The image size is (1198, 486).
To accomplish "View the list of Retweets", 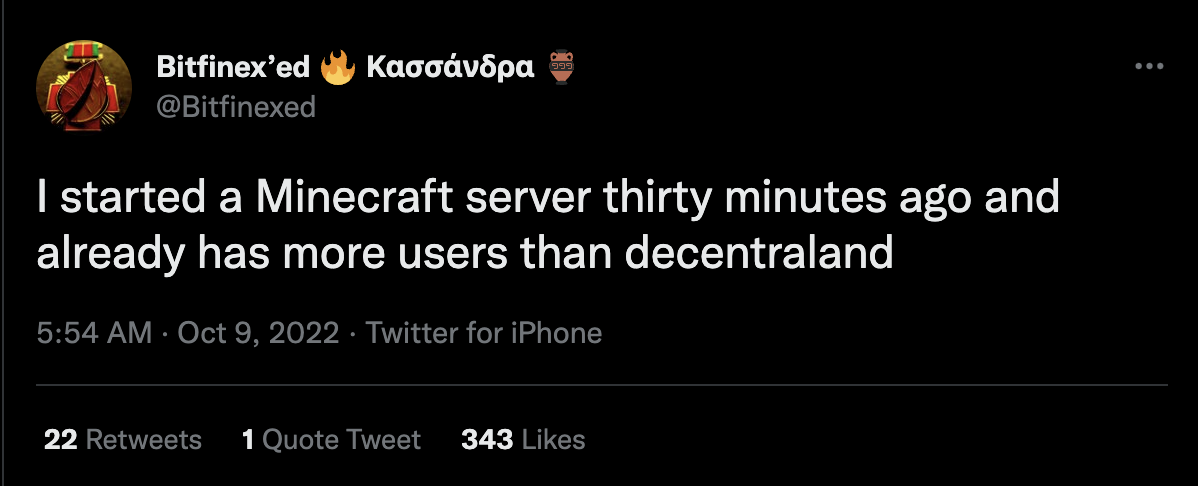I will click(x=144, y=439).
